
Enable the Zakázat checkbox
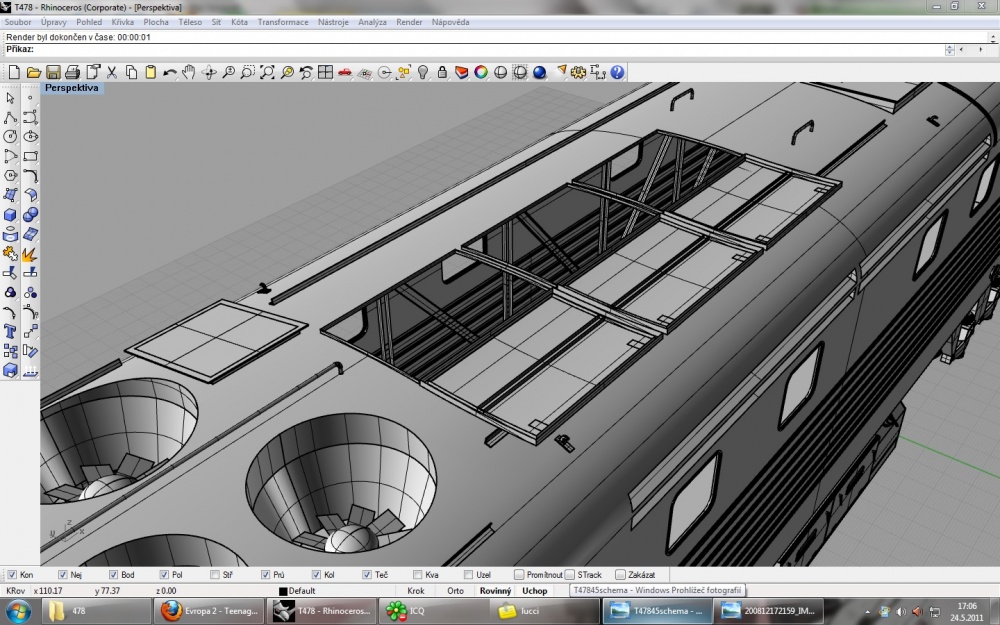621,575
